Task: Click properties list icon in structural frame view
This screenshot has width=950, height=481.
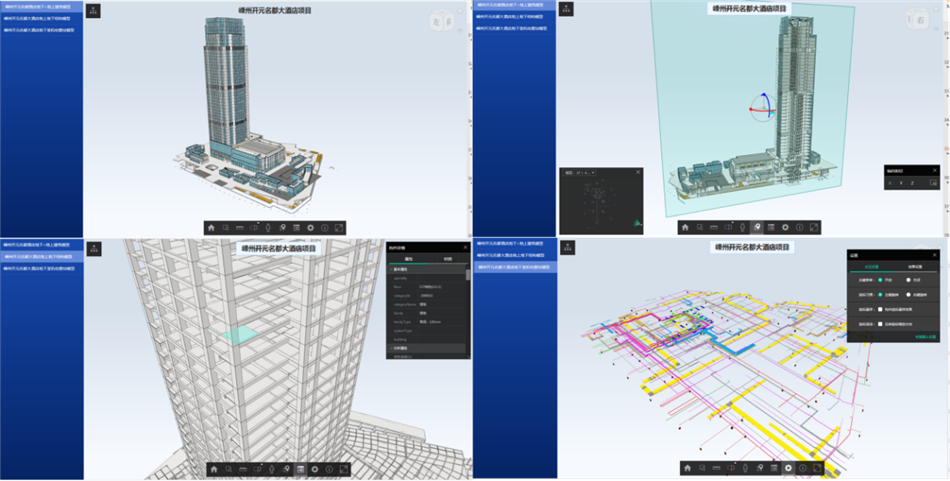Action: pos(301,468)
